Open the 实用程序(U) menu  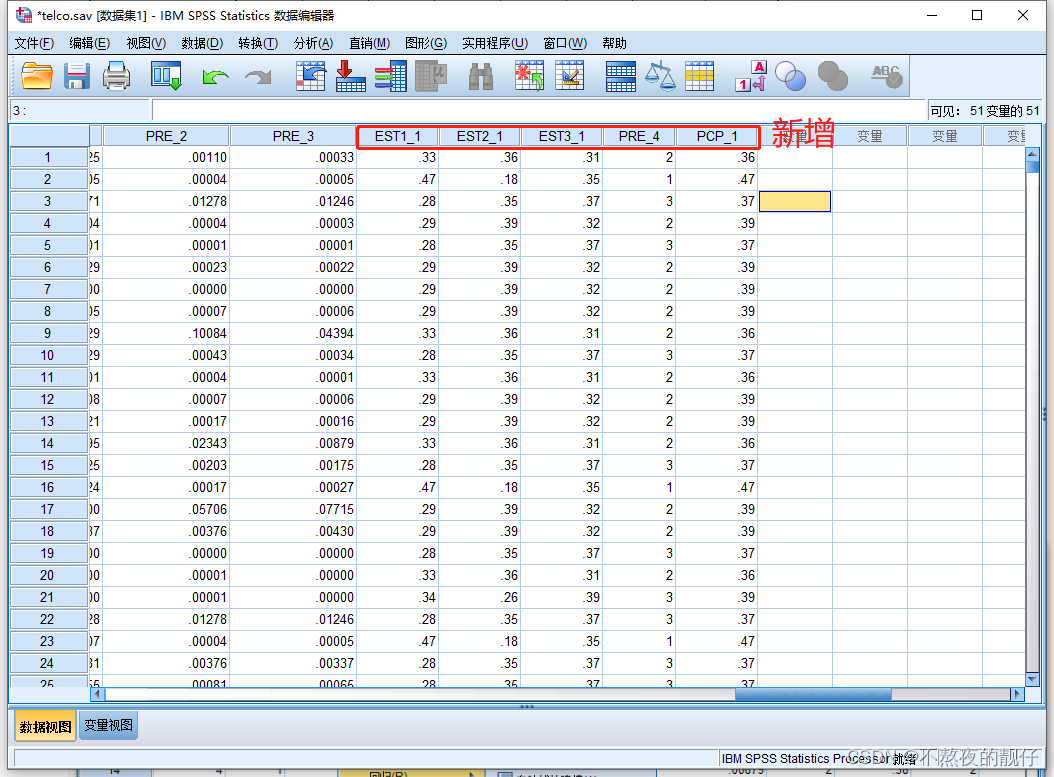click(x=495, y=43)
